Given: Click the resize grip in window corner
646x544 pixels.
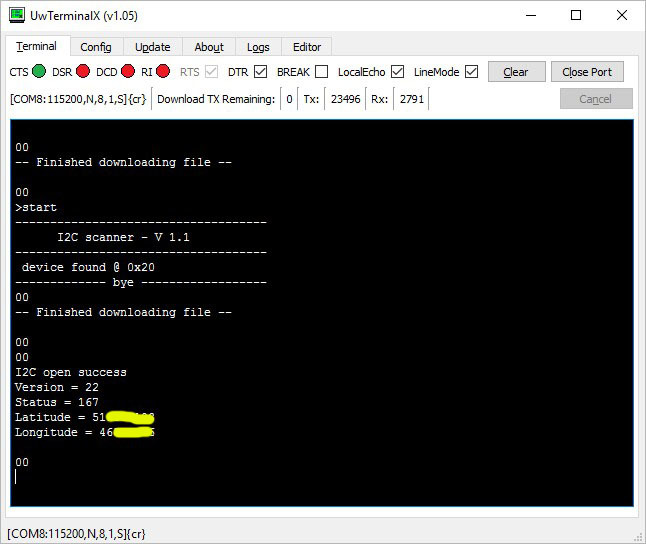Looking at the screenshot, I should pos(639,537).
